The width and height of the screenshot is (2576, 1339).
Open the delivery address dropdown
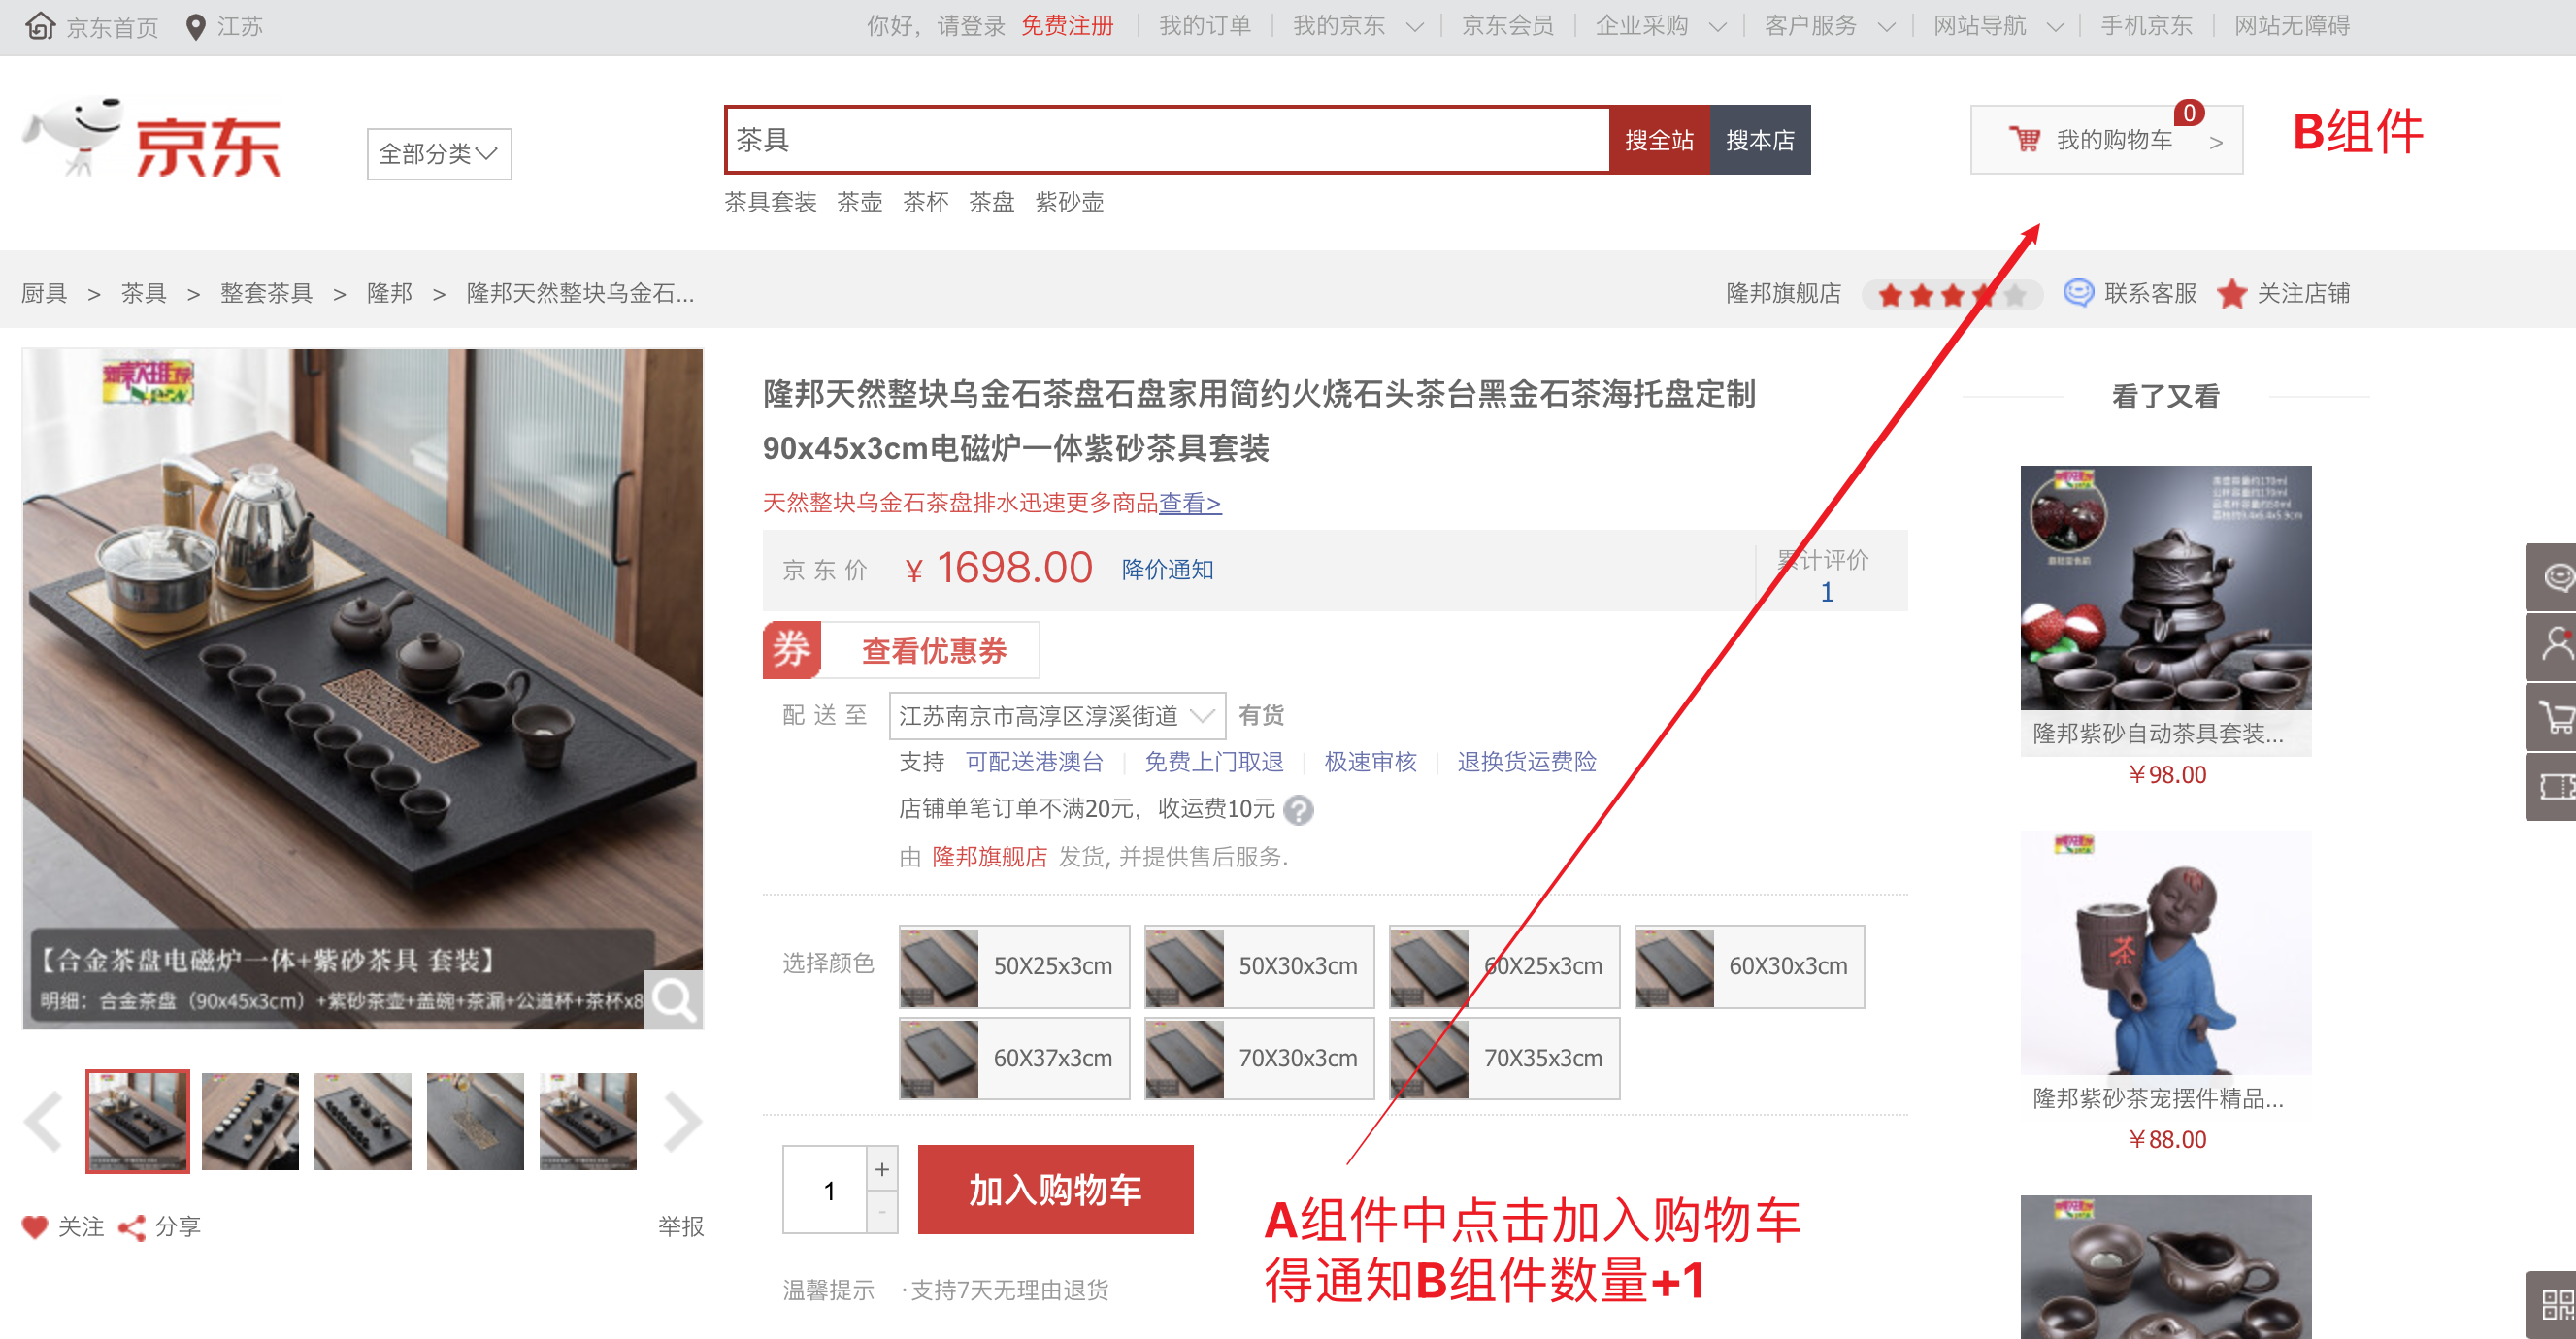click(1056, 715)
